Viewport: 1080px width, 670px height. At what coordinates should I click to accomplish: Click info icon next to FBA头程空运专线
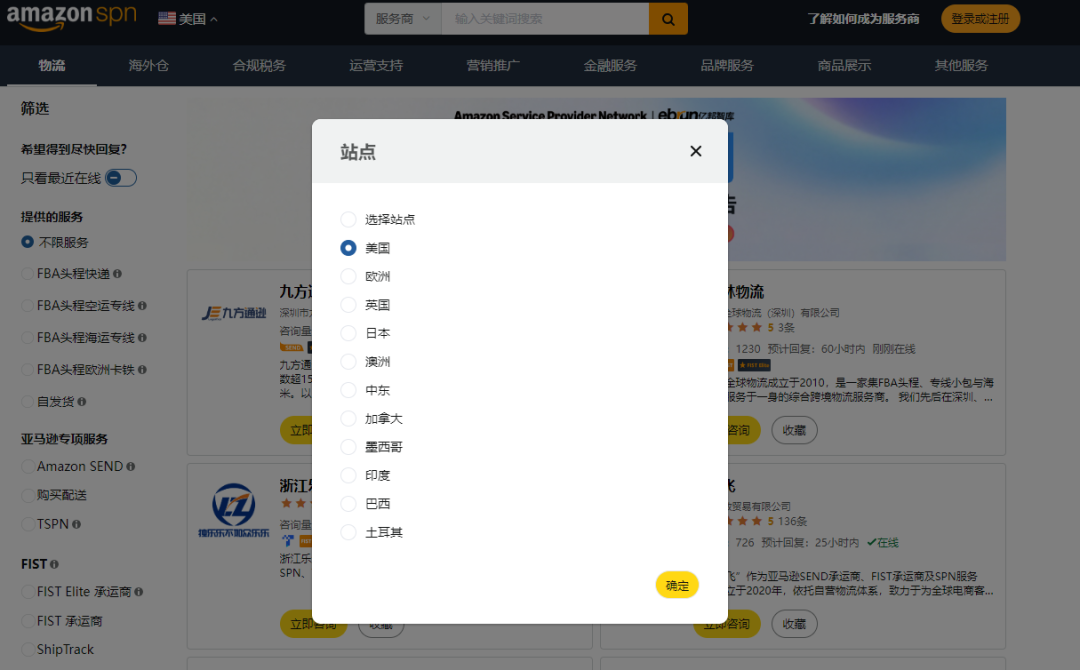coord(142,306)
